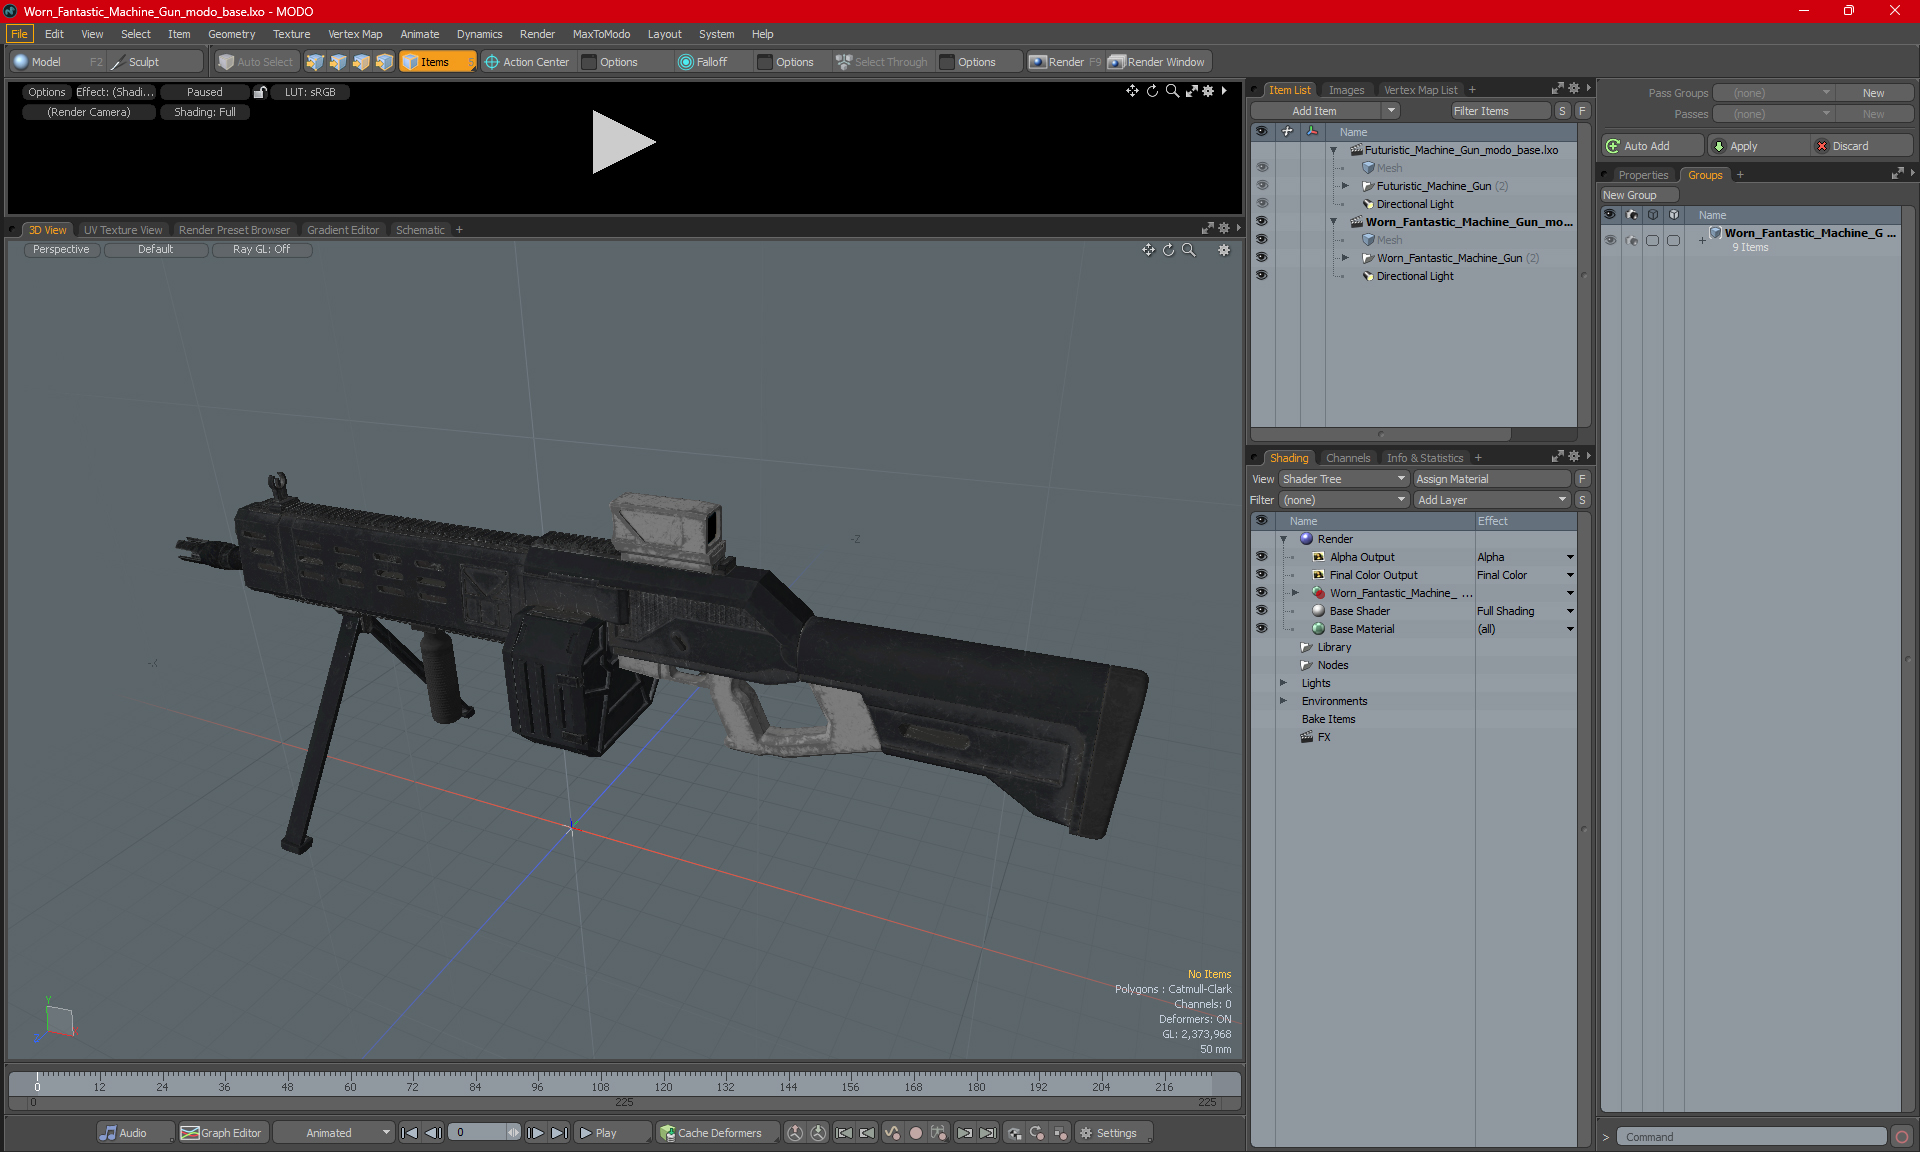Switch to the Channels tab

1348,458
